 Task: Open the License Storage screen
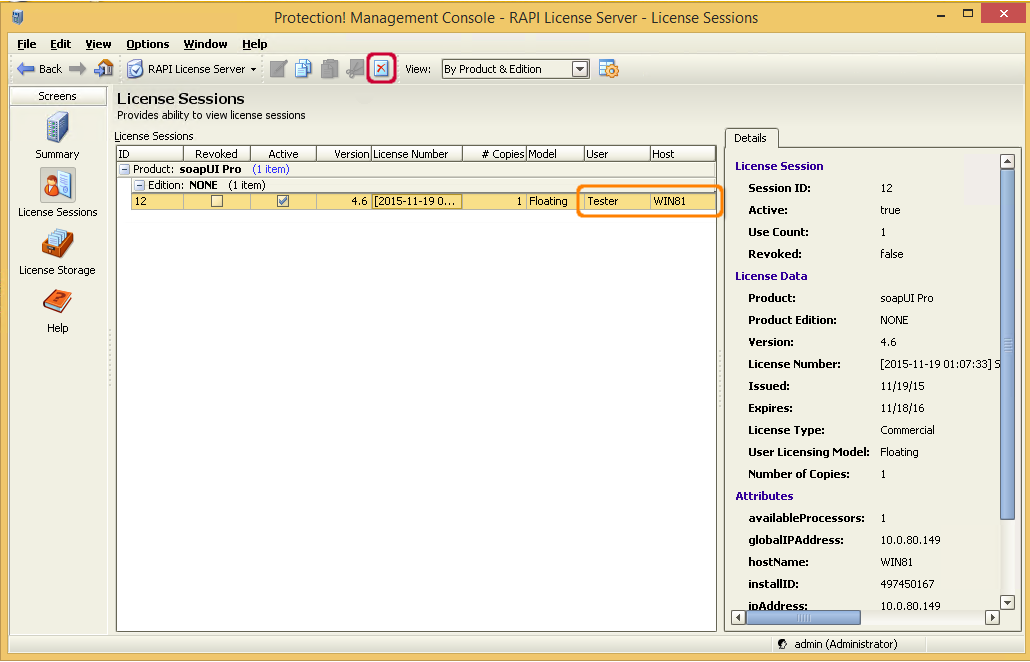click(x=57, y=243)
